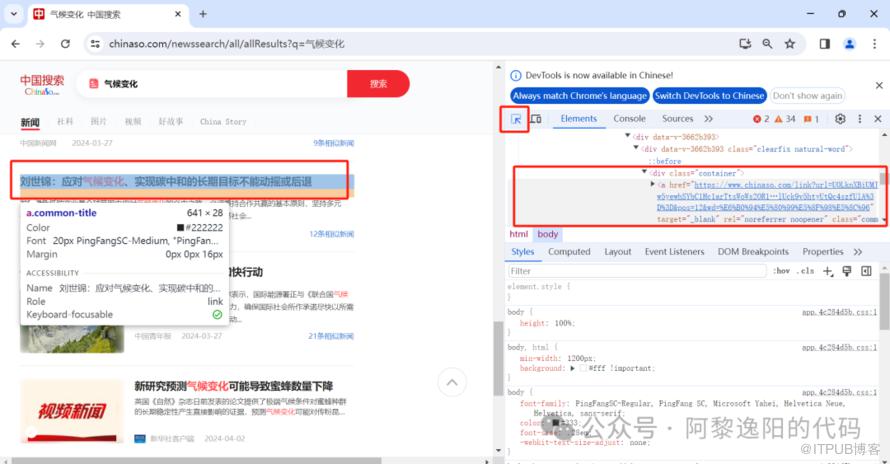Show more Styles sidebar tabs chevron
This screenshot has height=464, width=890.
(858, 252)
